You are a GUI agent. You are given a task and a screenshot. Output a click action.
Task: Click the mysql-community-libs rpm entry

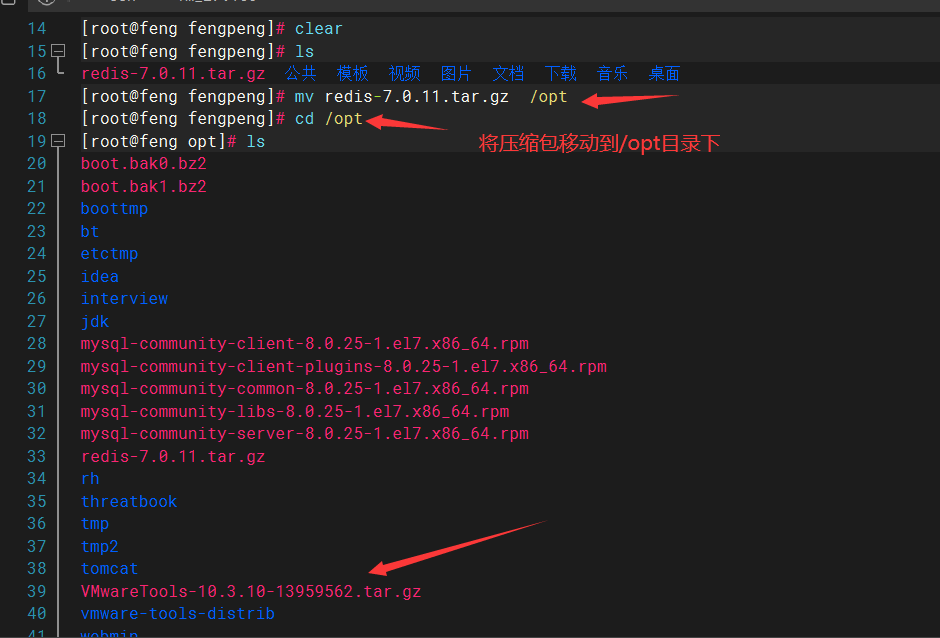pyautogui.click(x=295, y=411)
